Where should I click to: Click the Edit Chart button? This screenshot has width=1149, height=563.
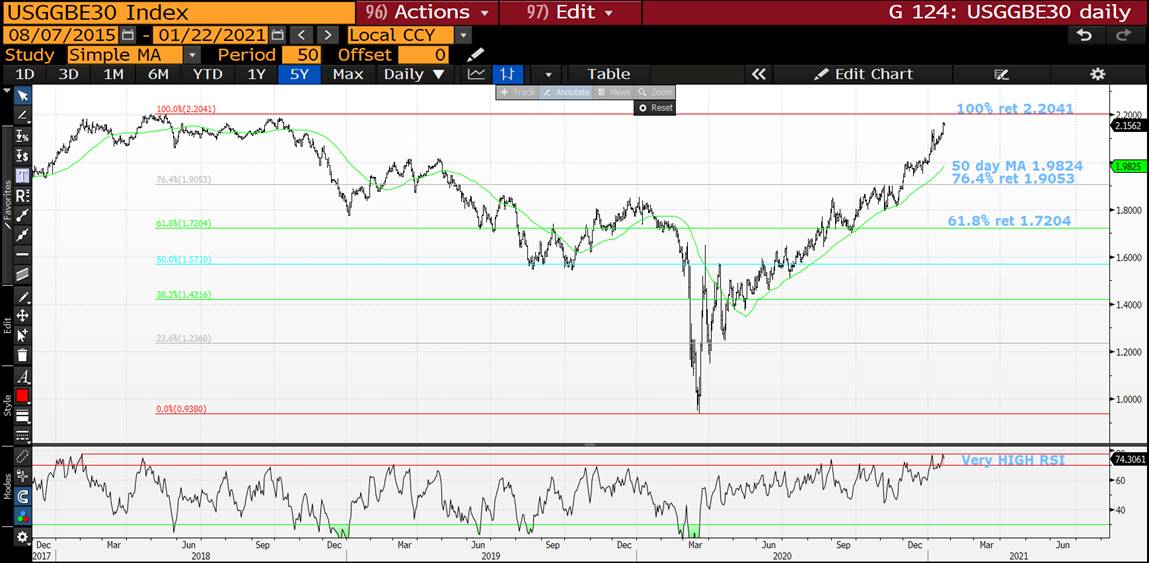[863, 74]
